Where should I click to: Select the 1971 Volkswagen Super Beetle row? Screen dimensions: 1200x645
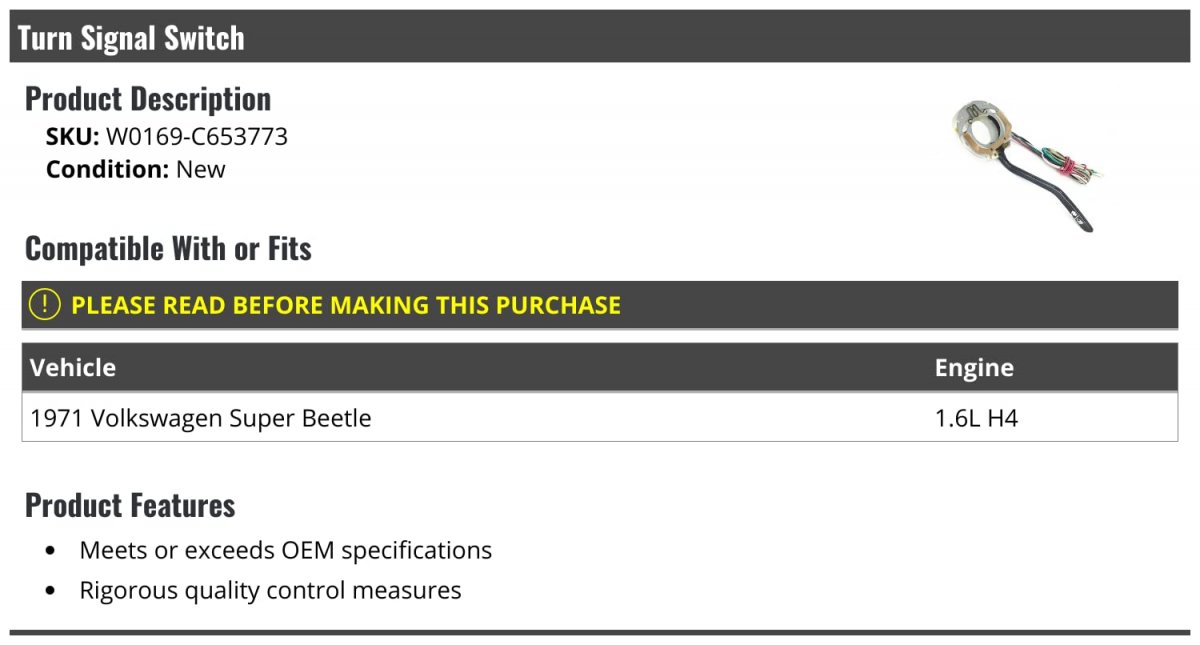[x=600, y=418]
